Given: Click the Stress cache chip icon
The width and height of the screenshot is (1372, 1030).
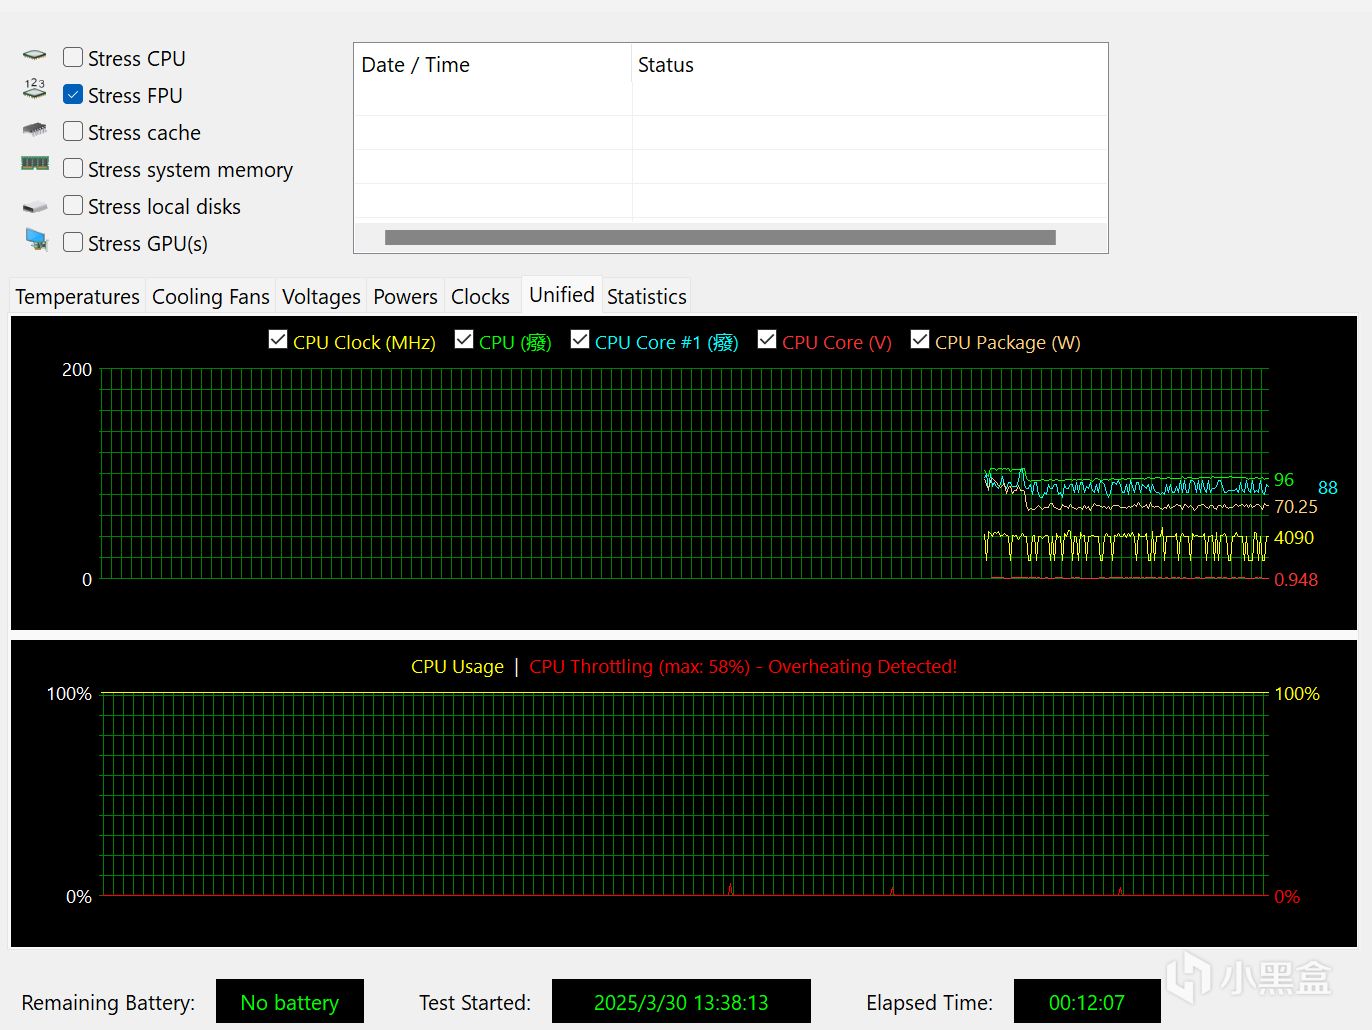Looking at the screenshot, I should [35, 130].
